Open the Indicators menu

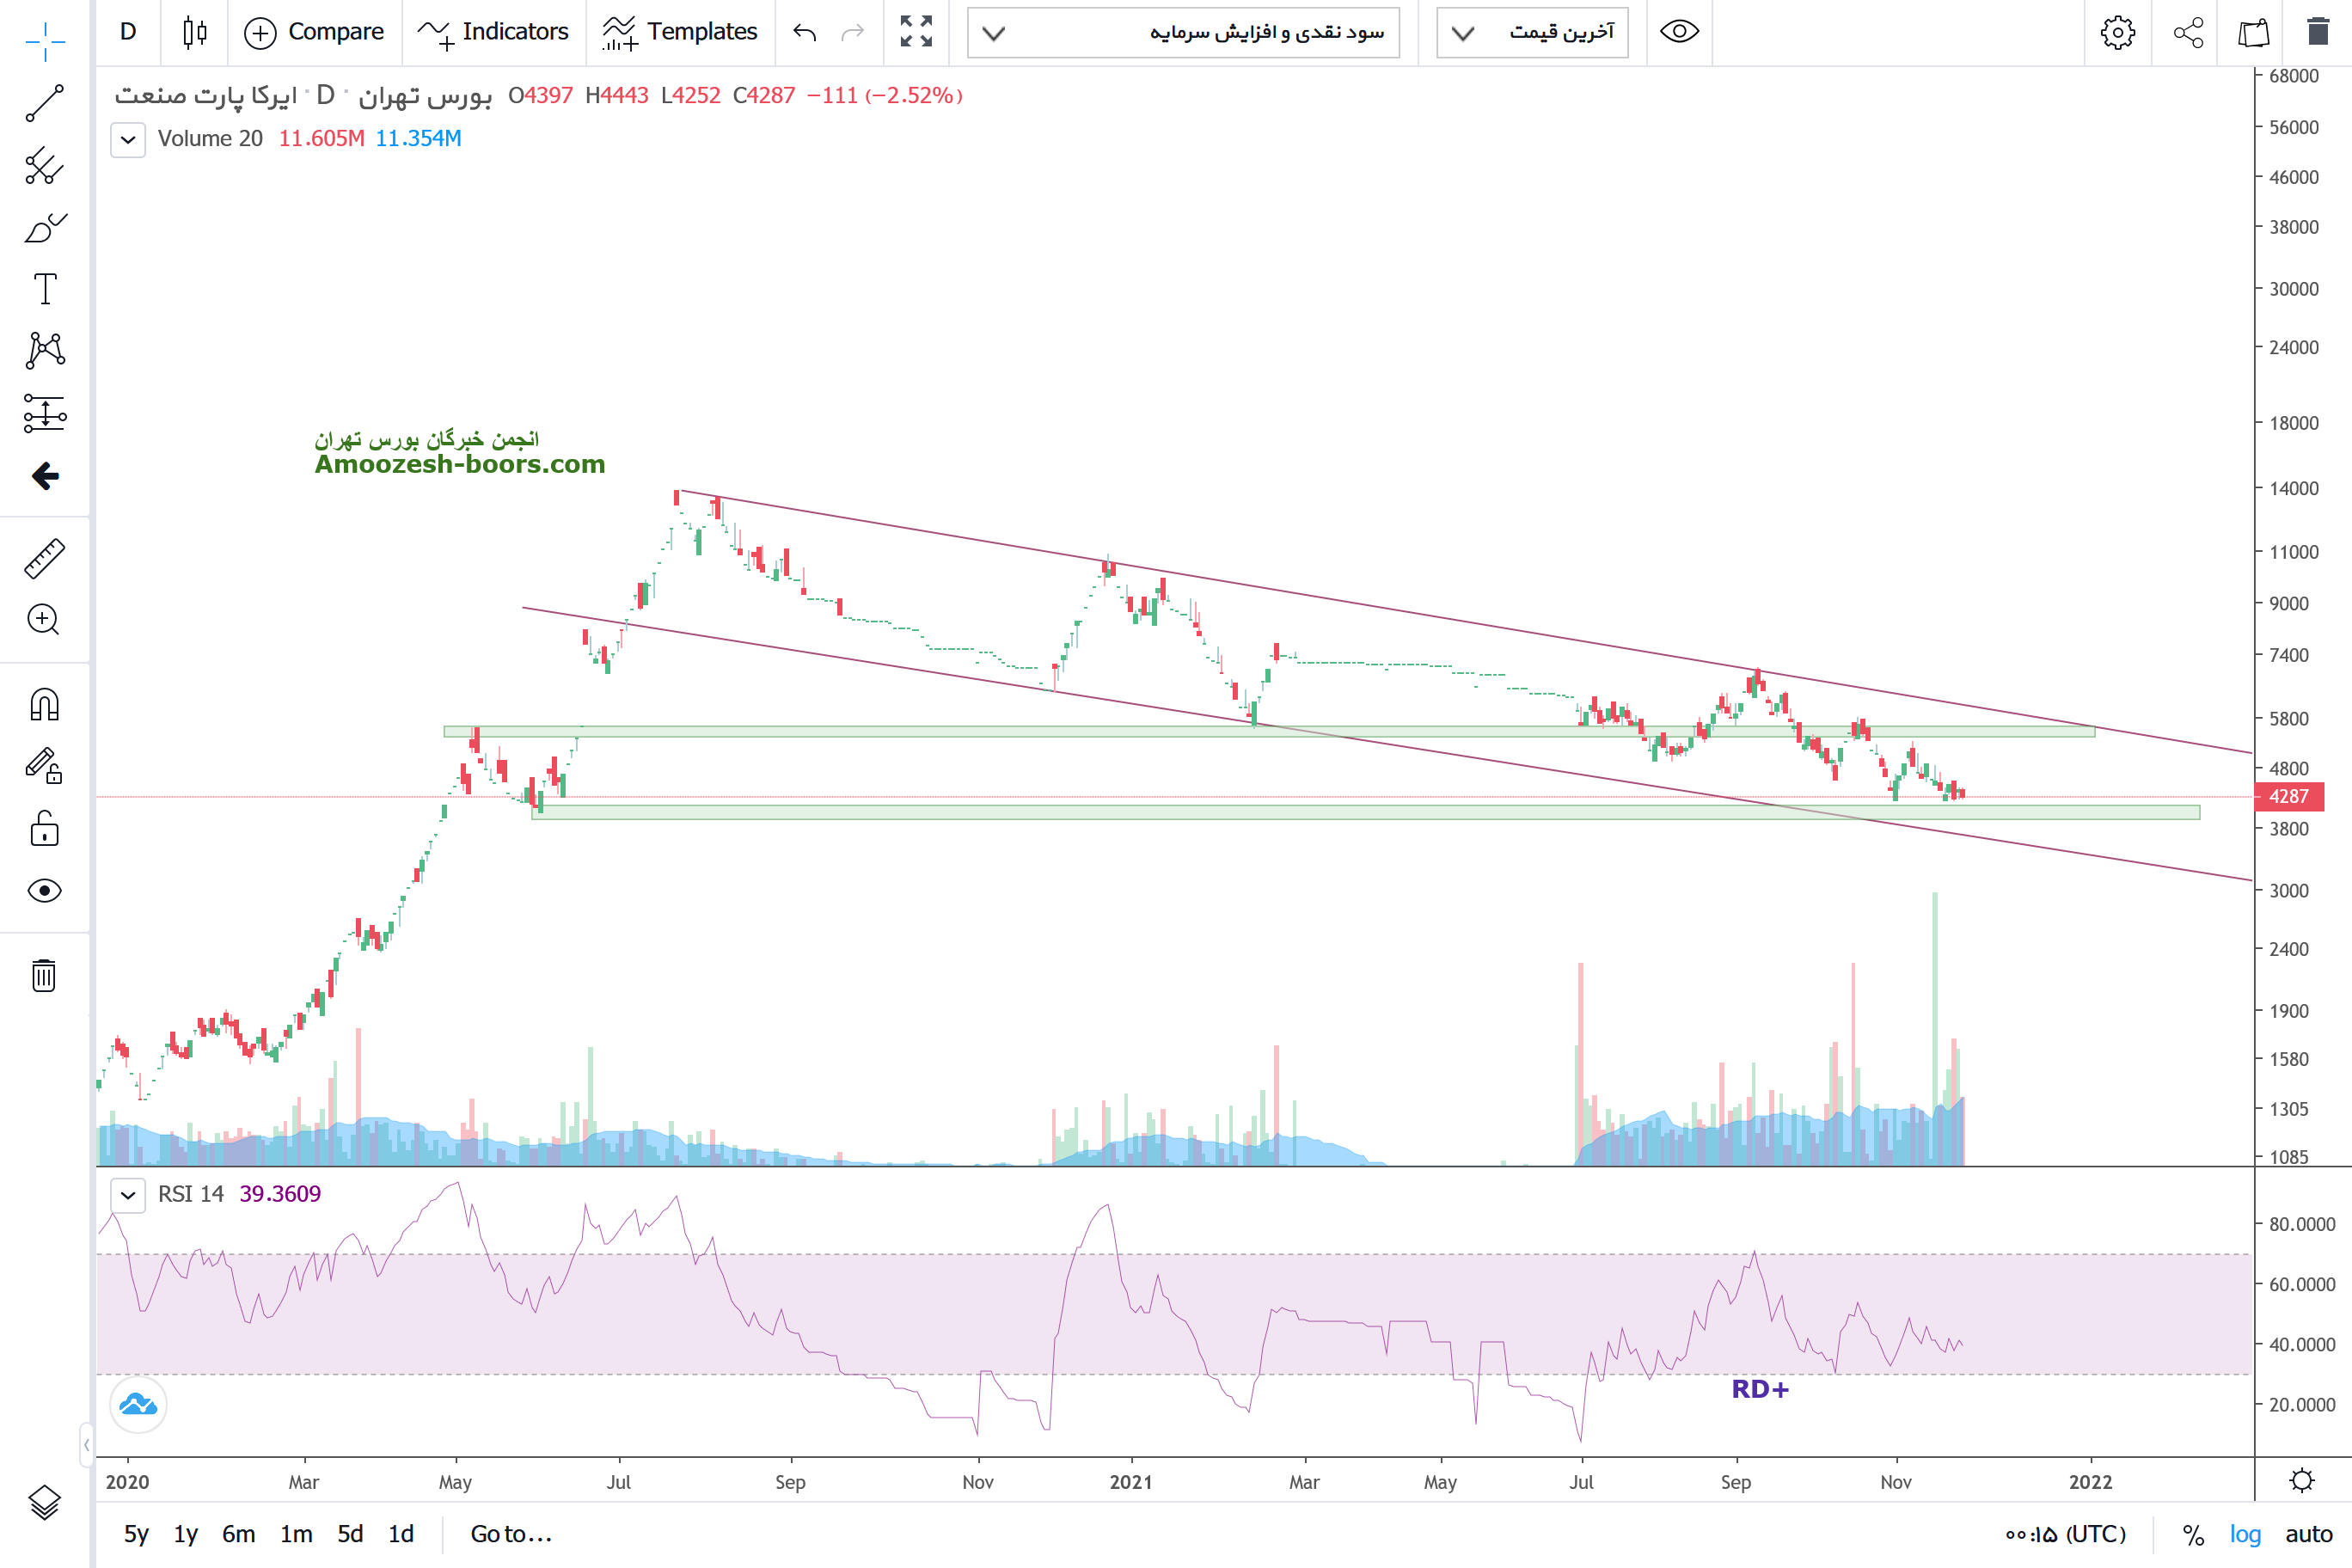point(494,32)
